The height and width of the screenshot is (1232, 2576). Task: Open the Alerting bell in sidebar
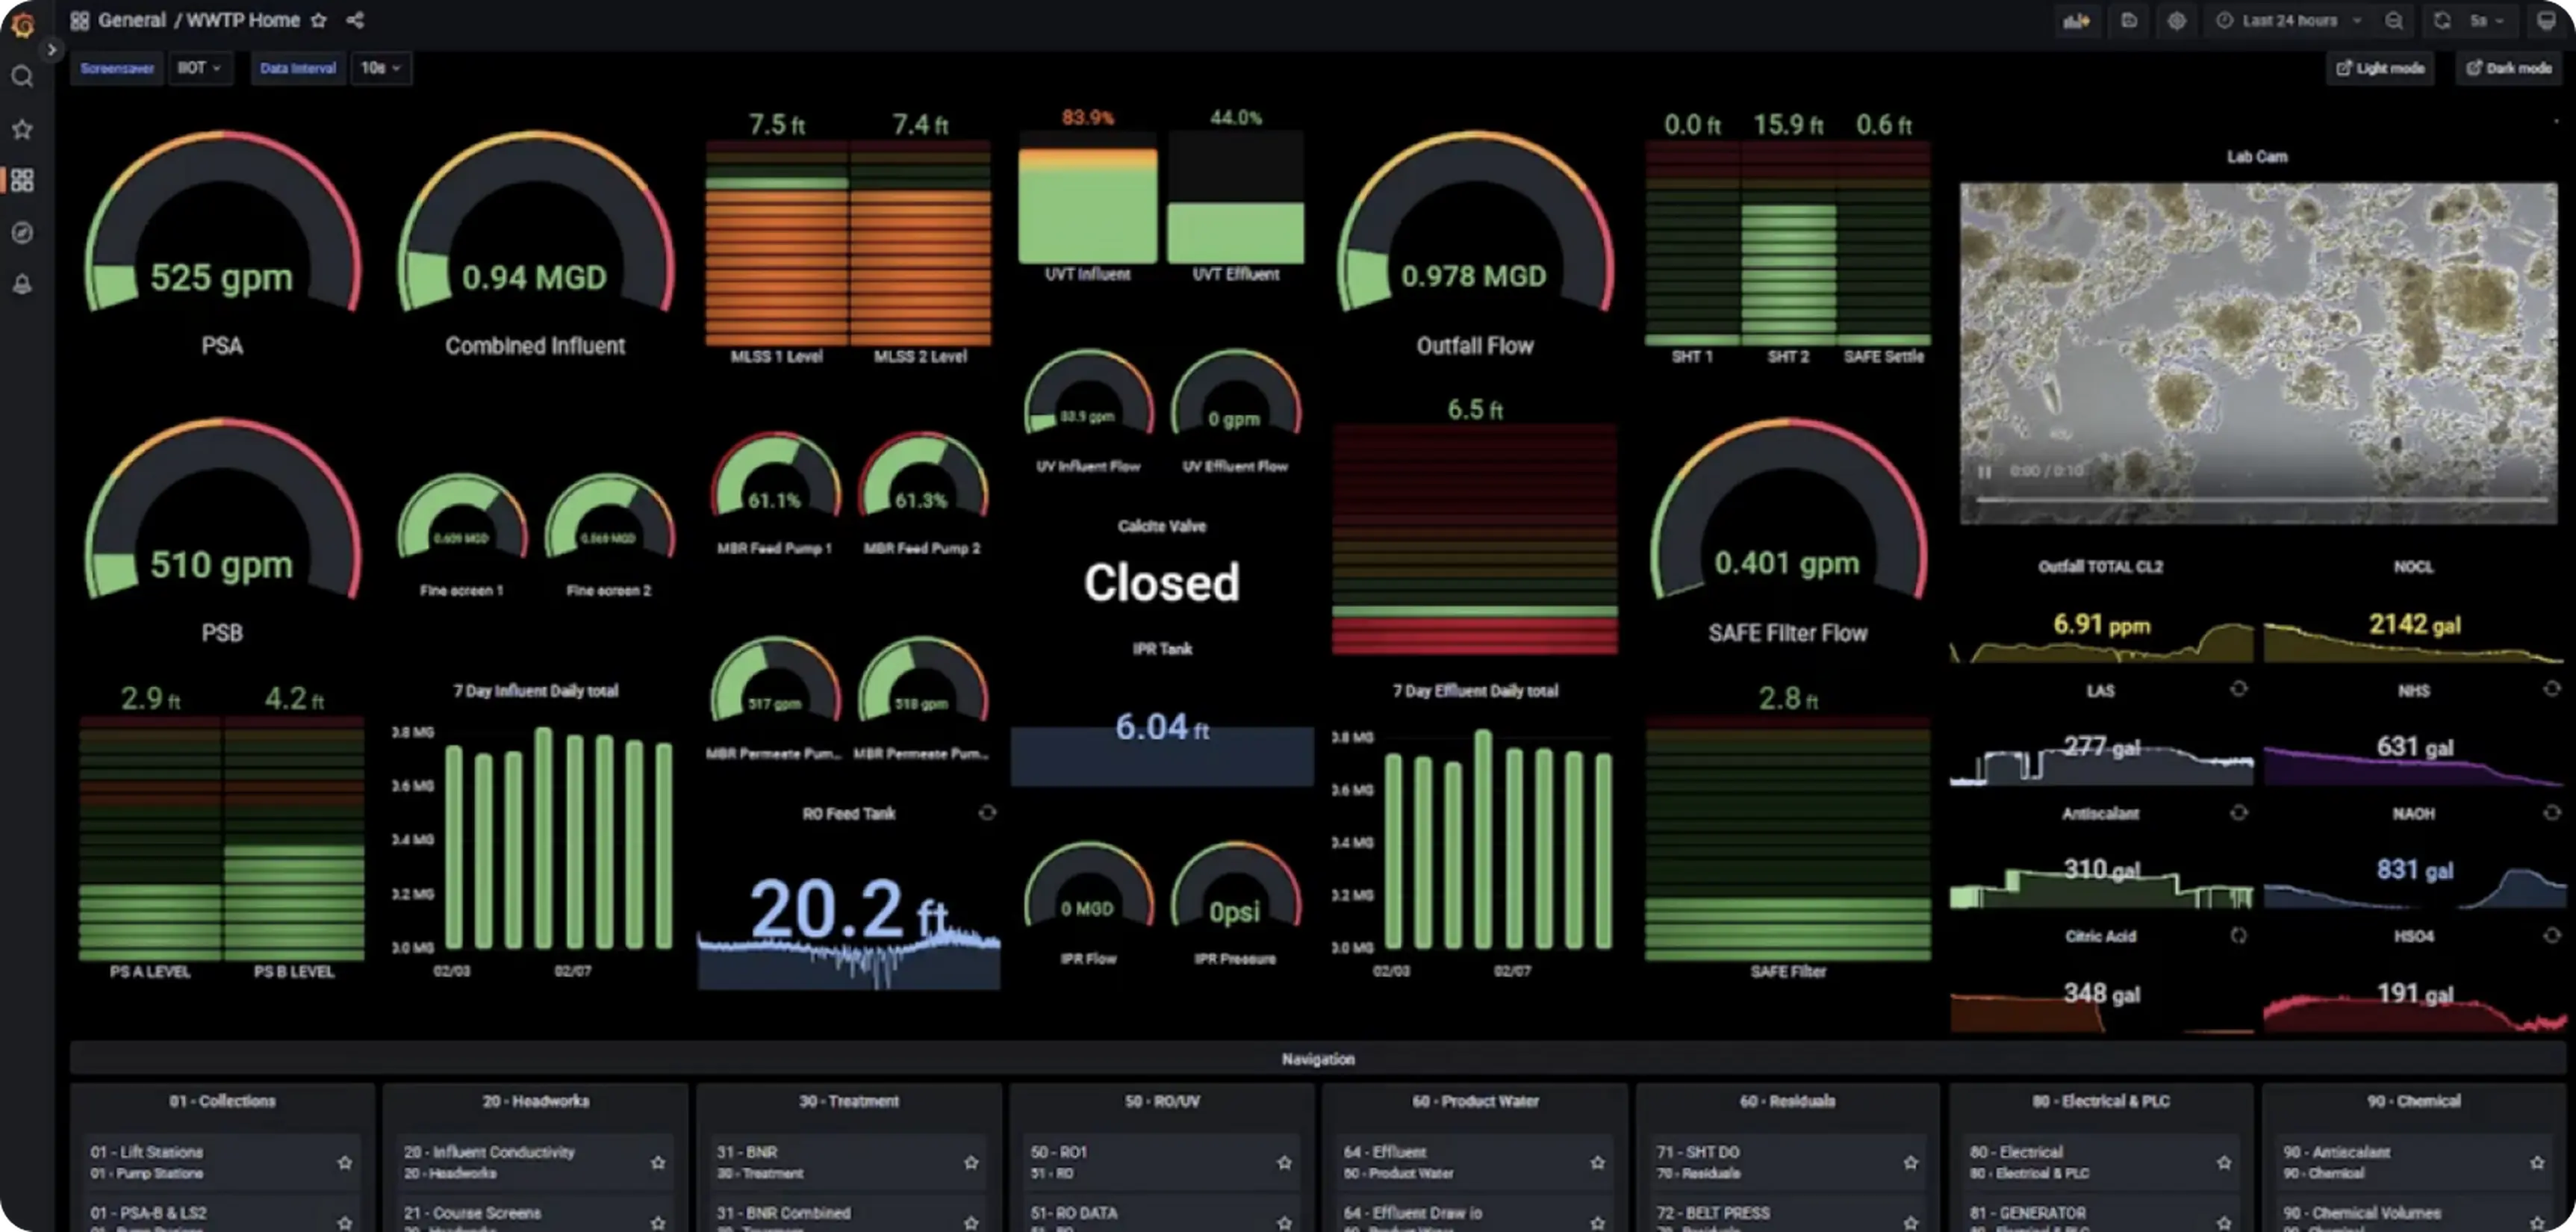pos(22,285)
